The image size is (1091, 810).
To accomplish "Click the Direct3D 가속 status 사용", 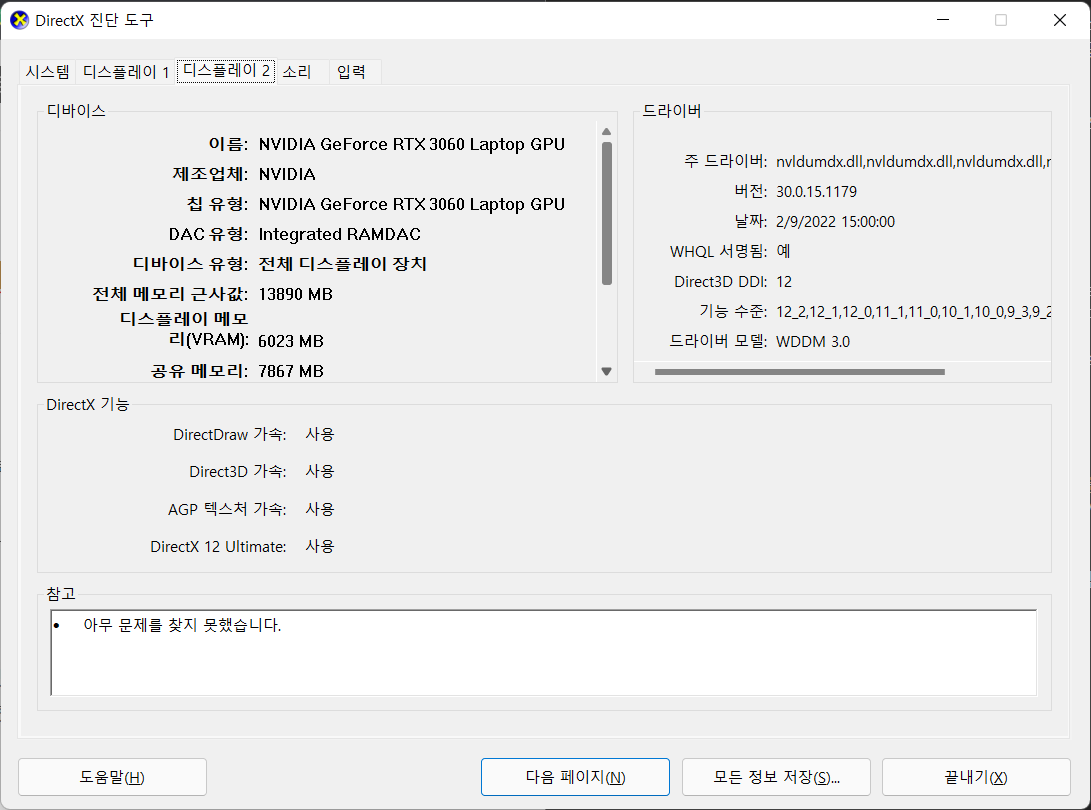I will (x=320, y=471).
